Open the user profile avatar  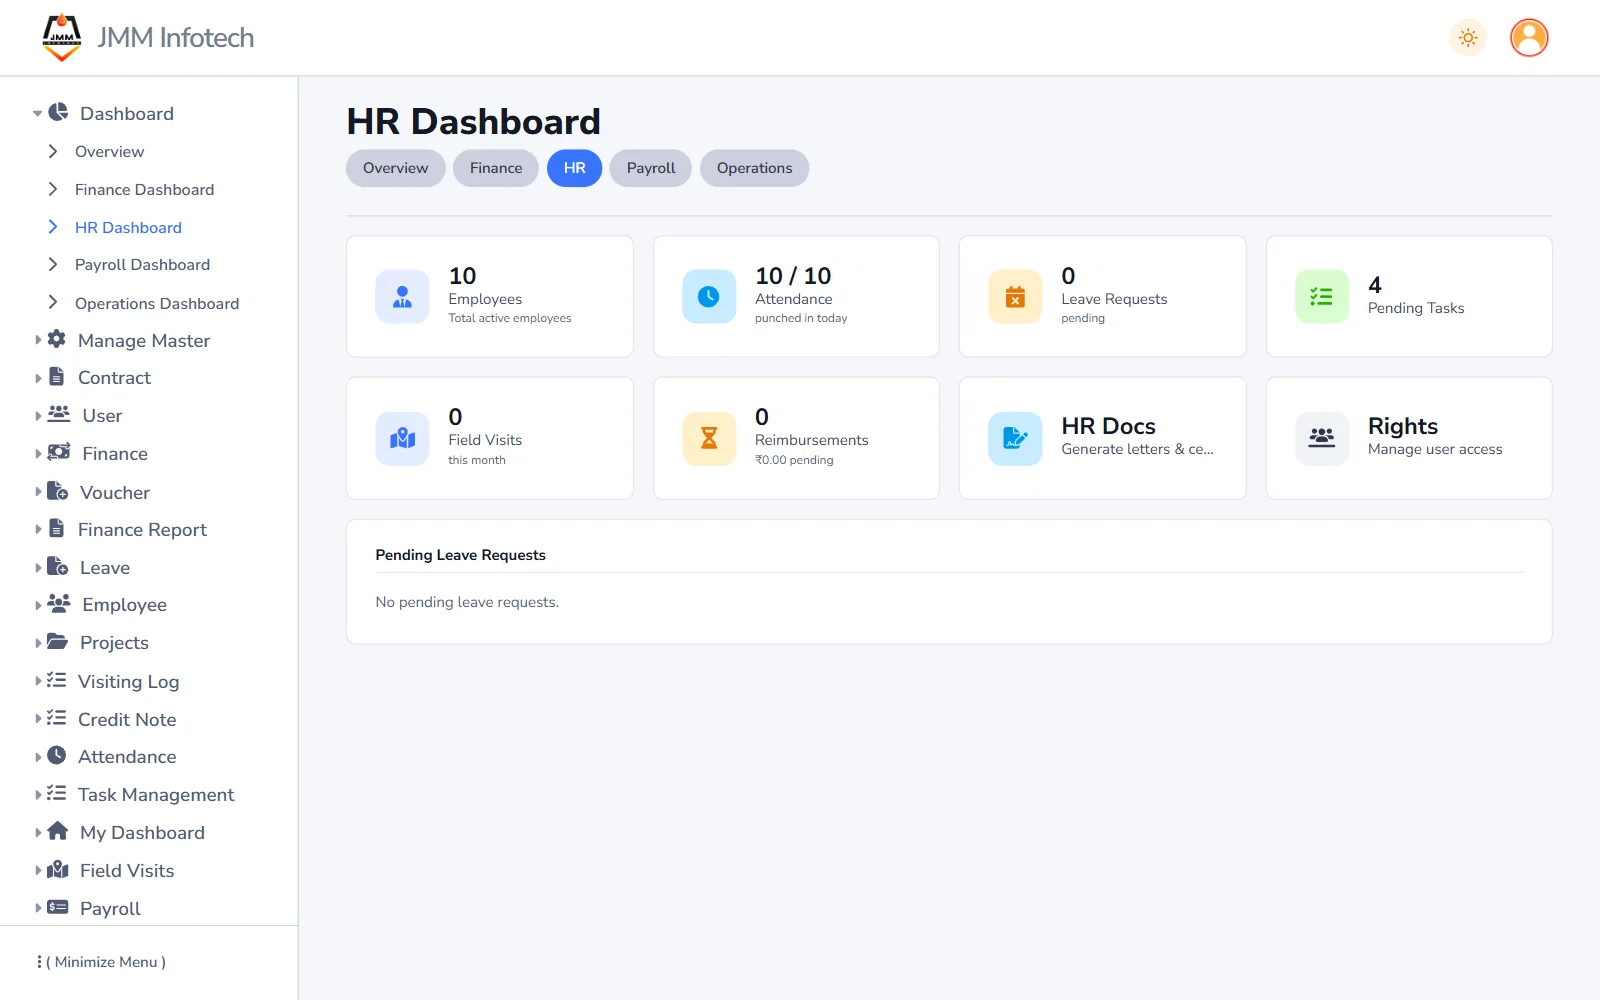(x=1529, y=38)
